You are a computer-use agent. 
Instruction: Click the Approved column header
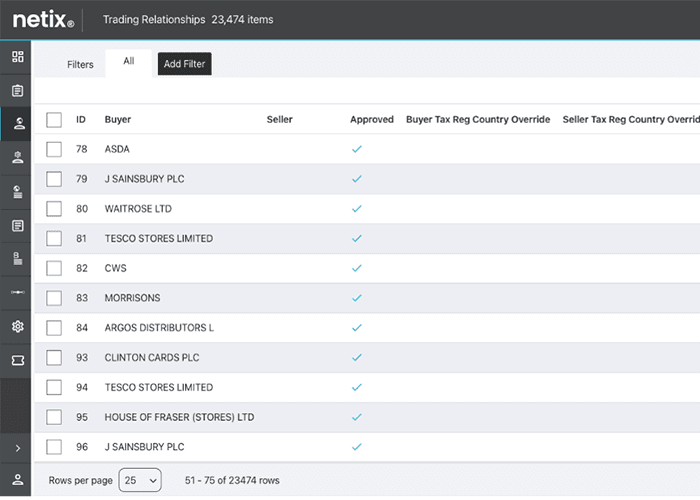371,120
